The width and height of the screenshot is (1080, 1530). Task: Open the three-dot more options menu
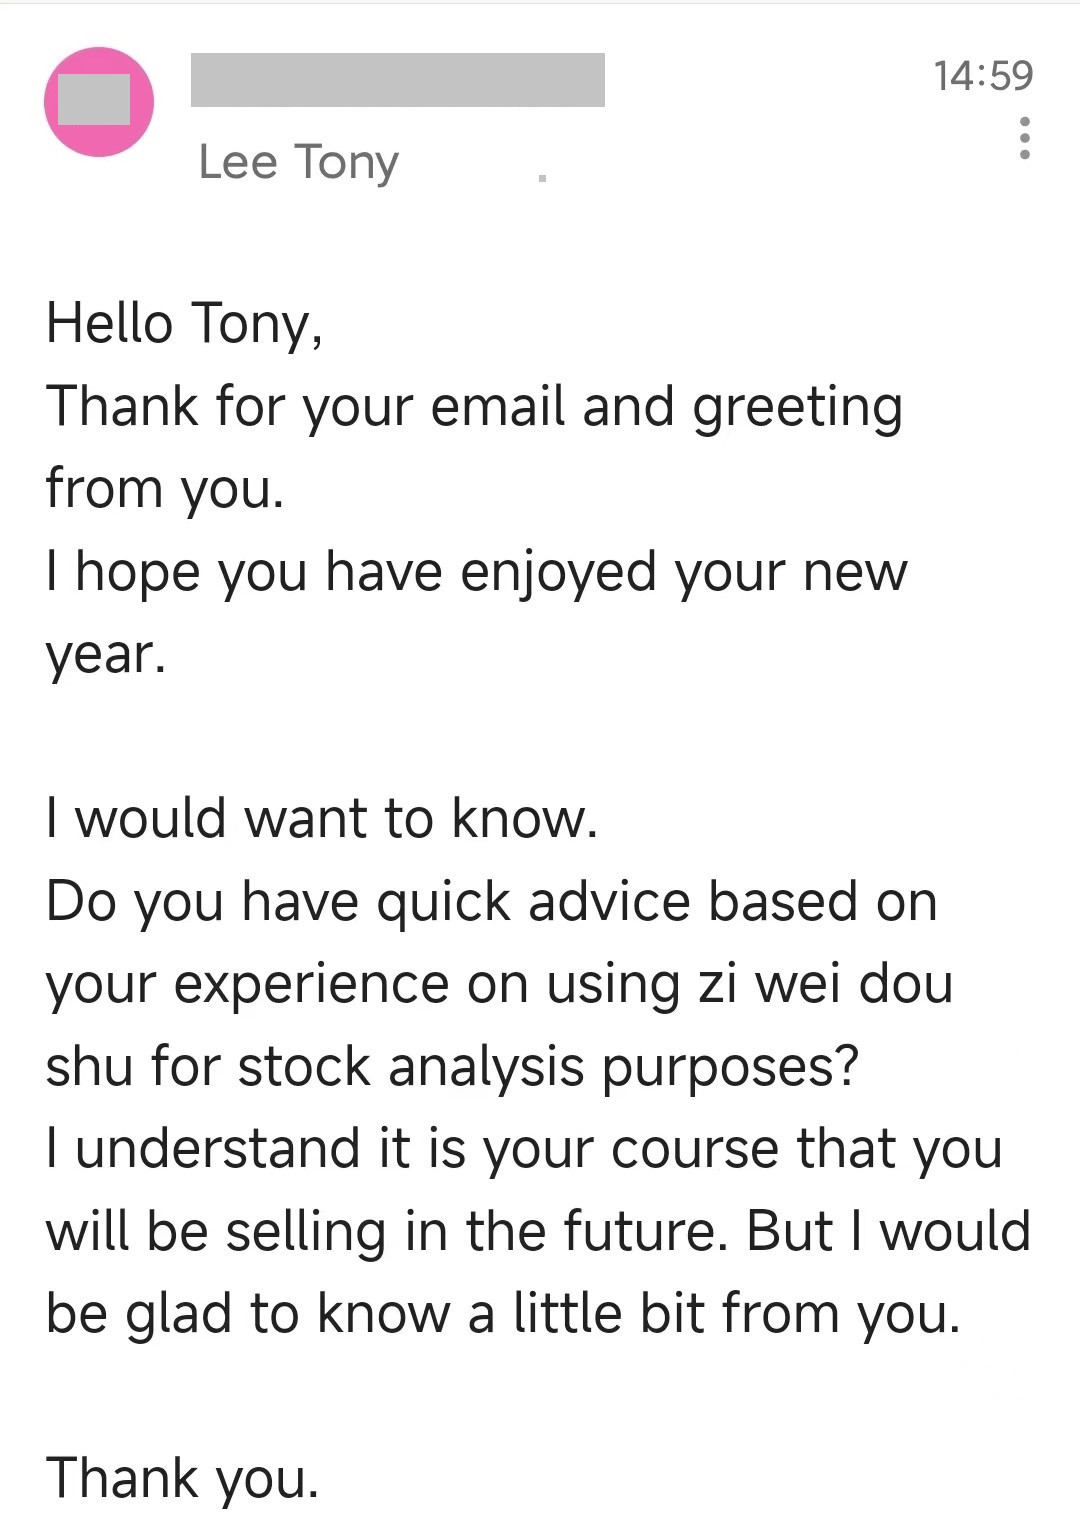(1024, 138)
